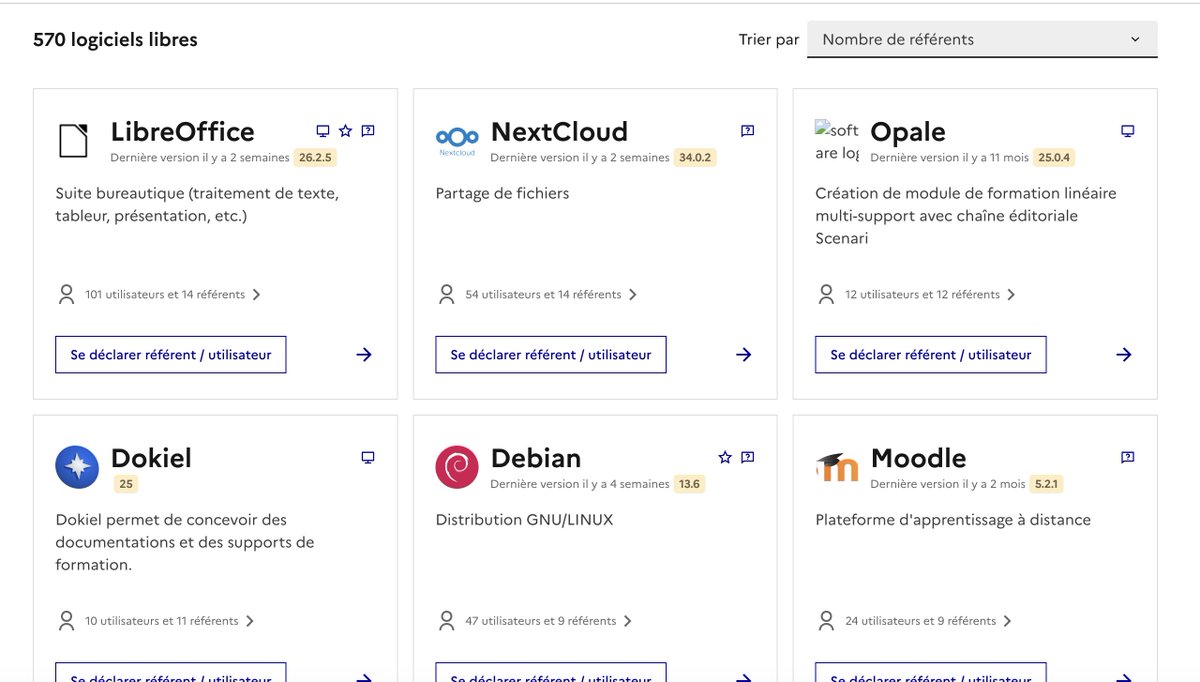Click the Debian swirl logo
This screenshot has height=682, width=1200.
[457, 467]
